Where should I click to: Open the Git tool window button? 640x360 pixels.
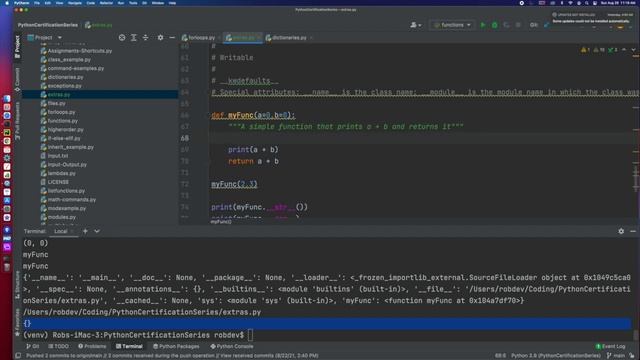33,346
